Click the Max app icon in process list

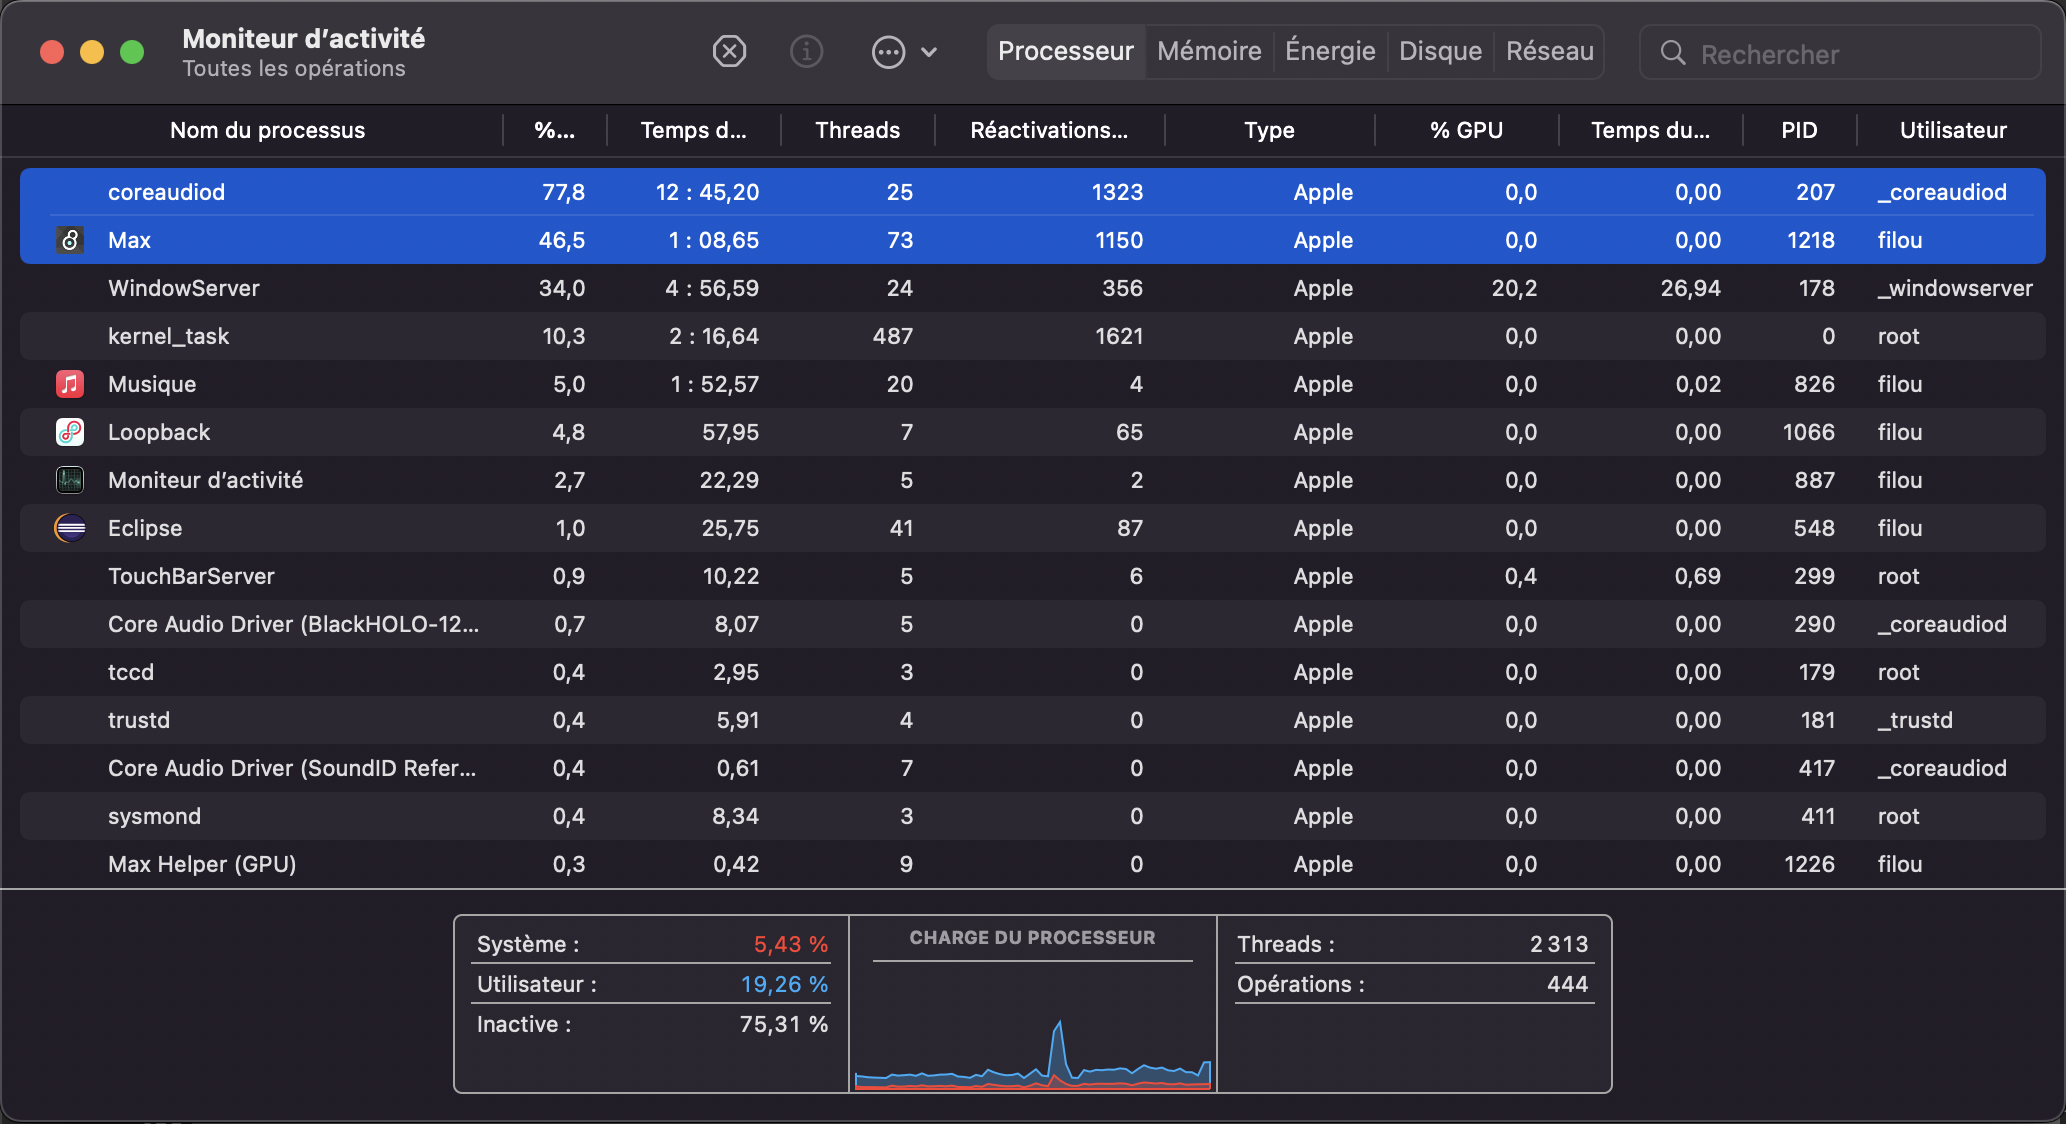tap(70, 240)
